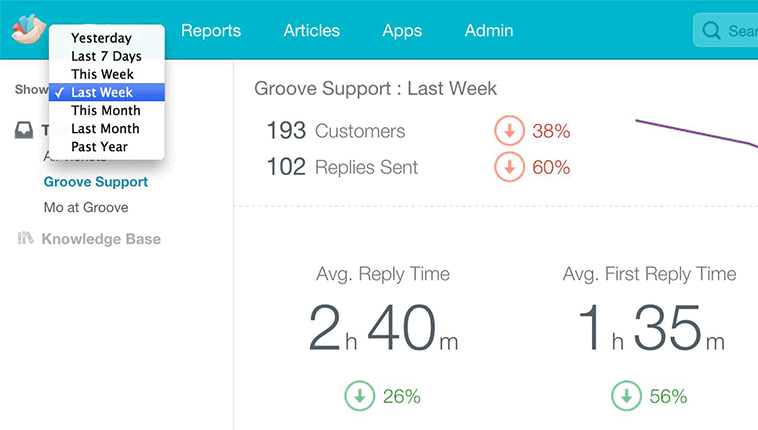Click the inbox tray icon in sidebar
This screenshot has width=758, height=430.
point(25,131)
